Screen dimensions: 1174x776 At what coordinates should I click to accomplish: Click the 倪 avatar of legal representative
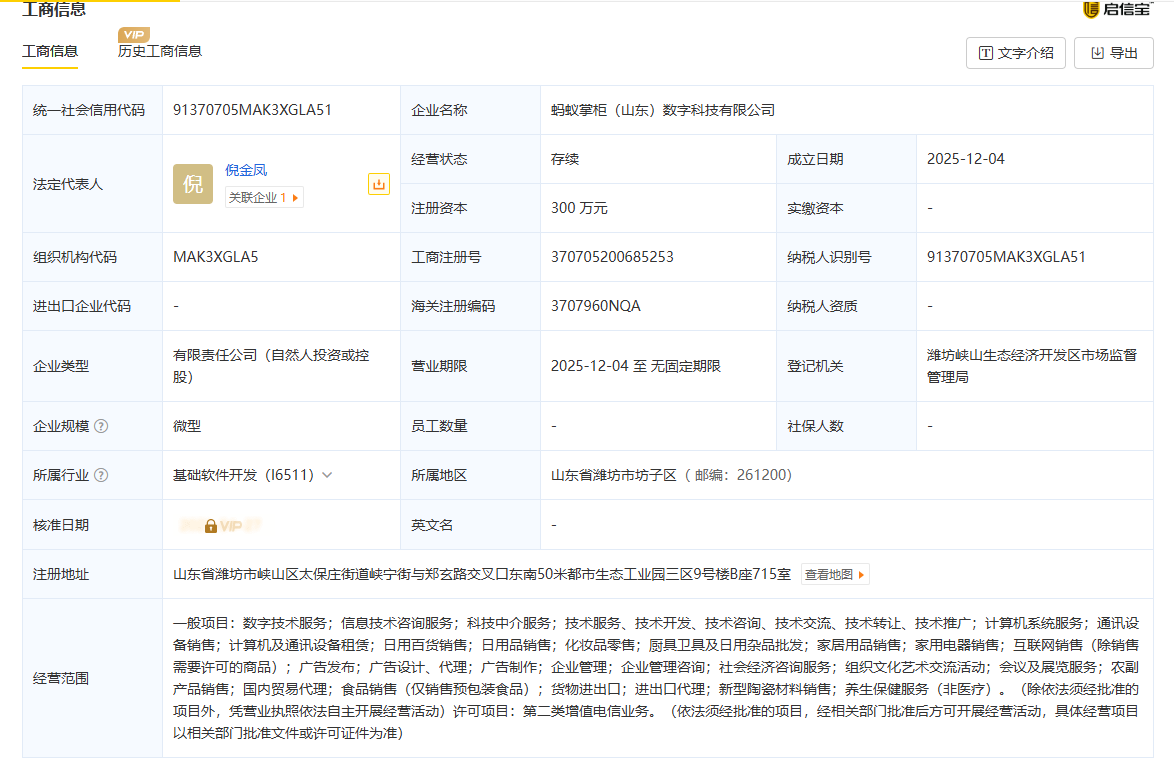click(x=193, y=184)
